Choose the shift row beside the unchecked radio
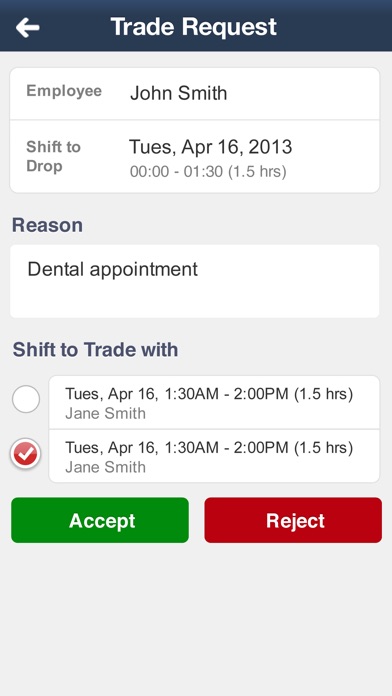Screen dimensions: 392x696 [x=214, y=402]
